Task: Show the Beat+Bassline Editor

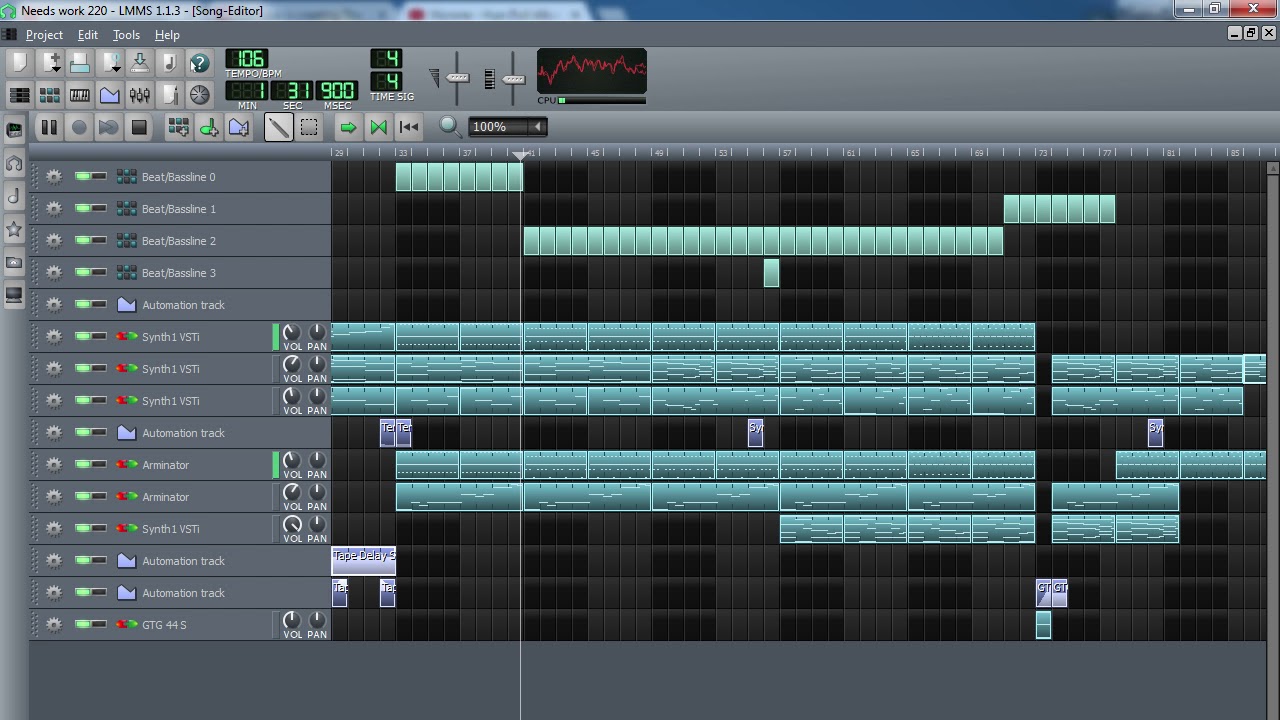Action: tap(49, 95)
